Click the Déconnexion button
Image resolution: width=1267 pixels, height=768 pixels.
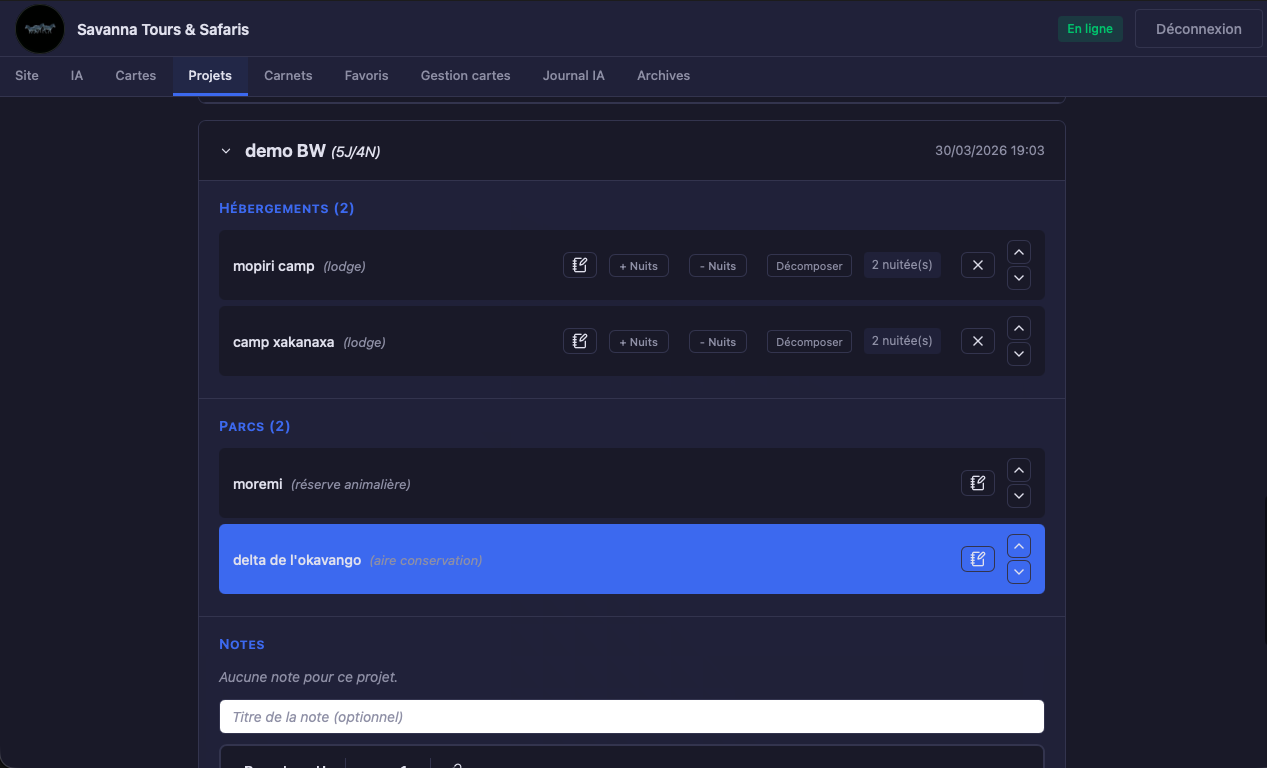tap(1199, 29)
